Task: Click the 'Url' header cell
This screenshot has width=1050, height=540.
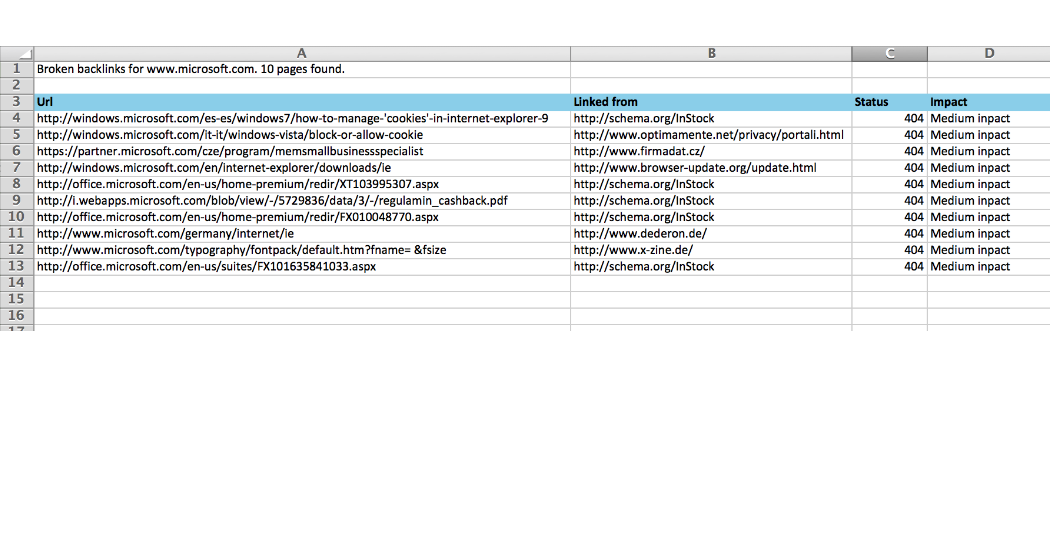Action: coord(302,102)
